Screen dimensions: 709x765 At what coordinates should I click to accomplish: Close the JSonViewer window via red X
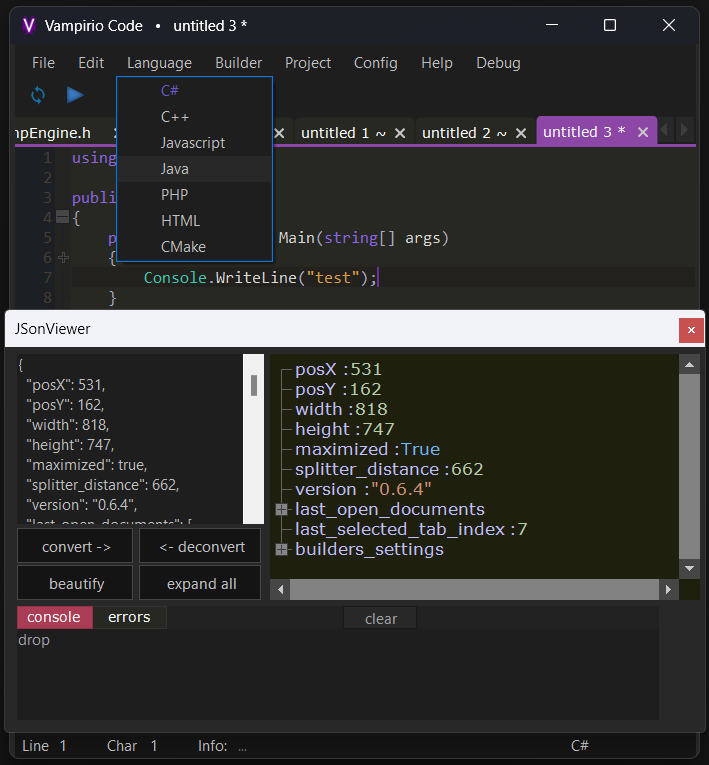(691, 330)
